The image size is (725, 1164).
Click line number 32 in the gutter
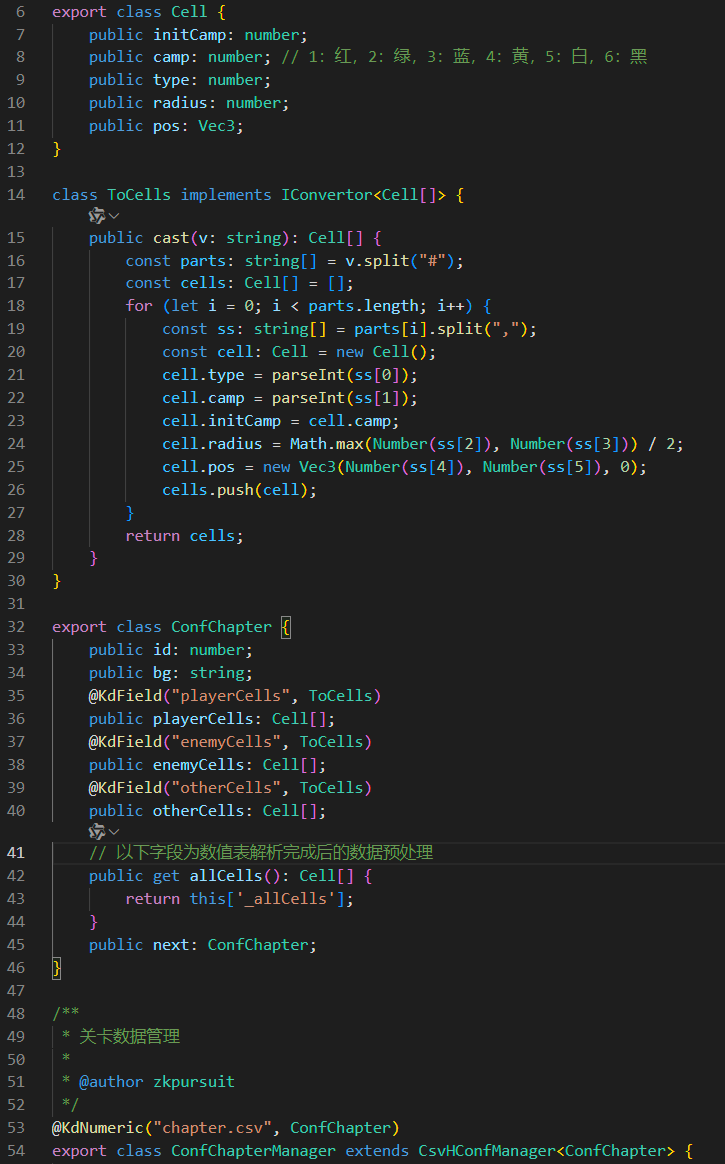pos(16,627)
